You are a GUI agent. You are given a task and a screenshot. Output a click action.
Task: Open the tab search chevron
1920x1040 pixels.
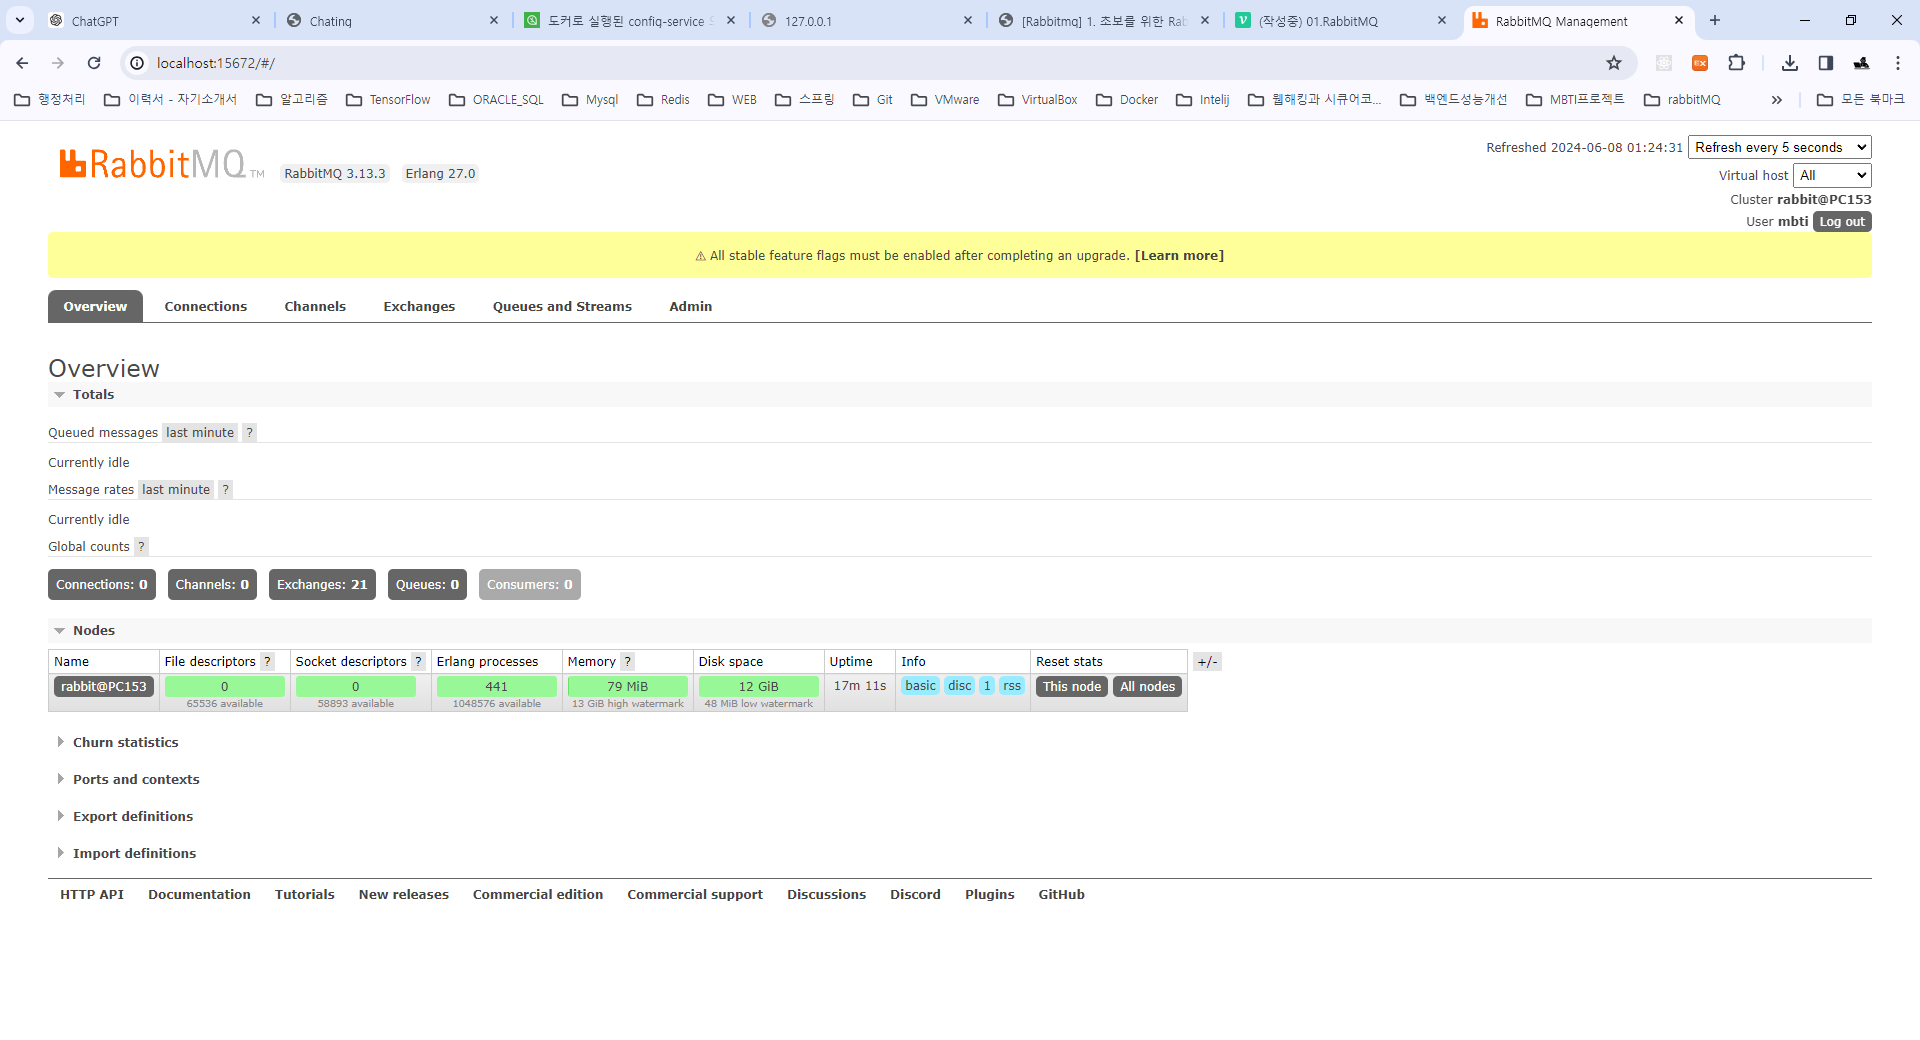pyautogui.click(x=20, y=20)
